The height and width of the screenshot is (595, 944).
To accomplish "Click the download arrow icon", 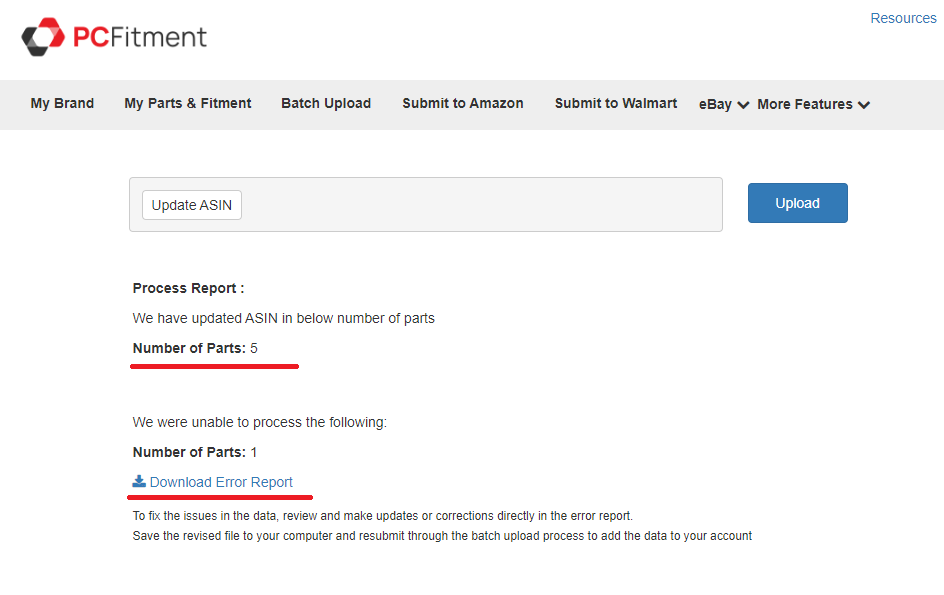I will tap(139, 481).
